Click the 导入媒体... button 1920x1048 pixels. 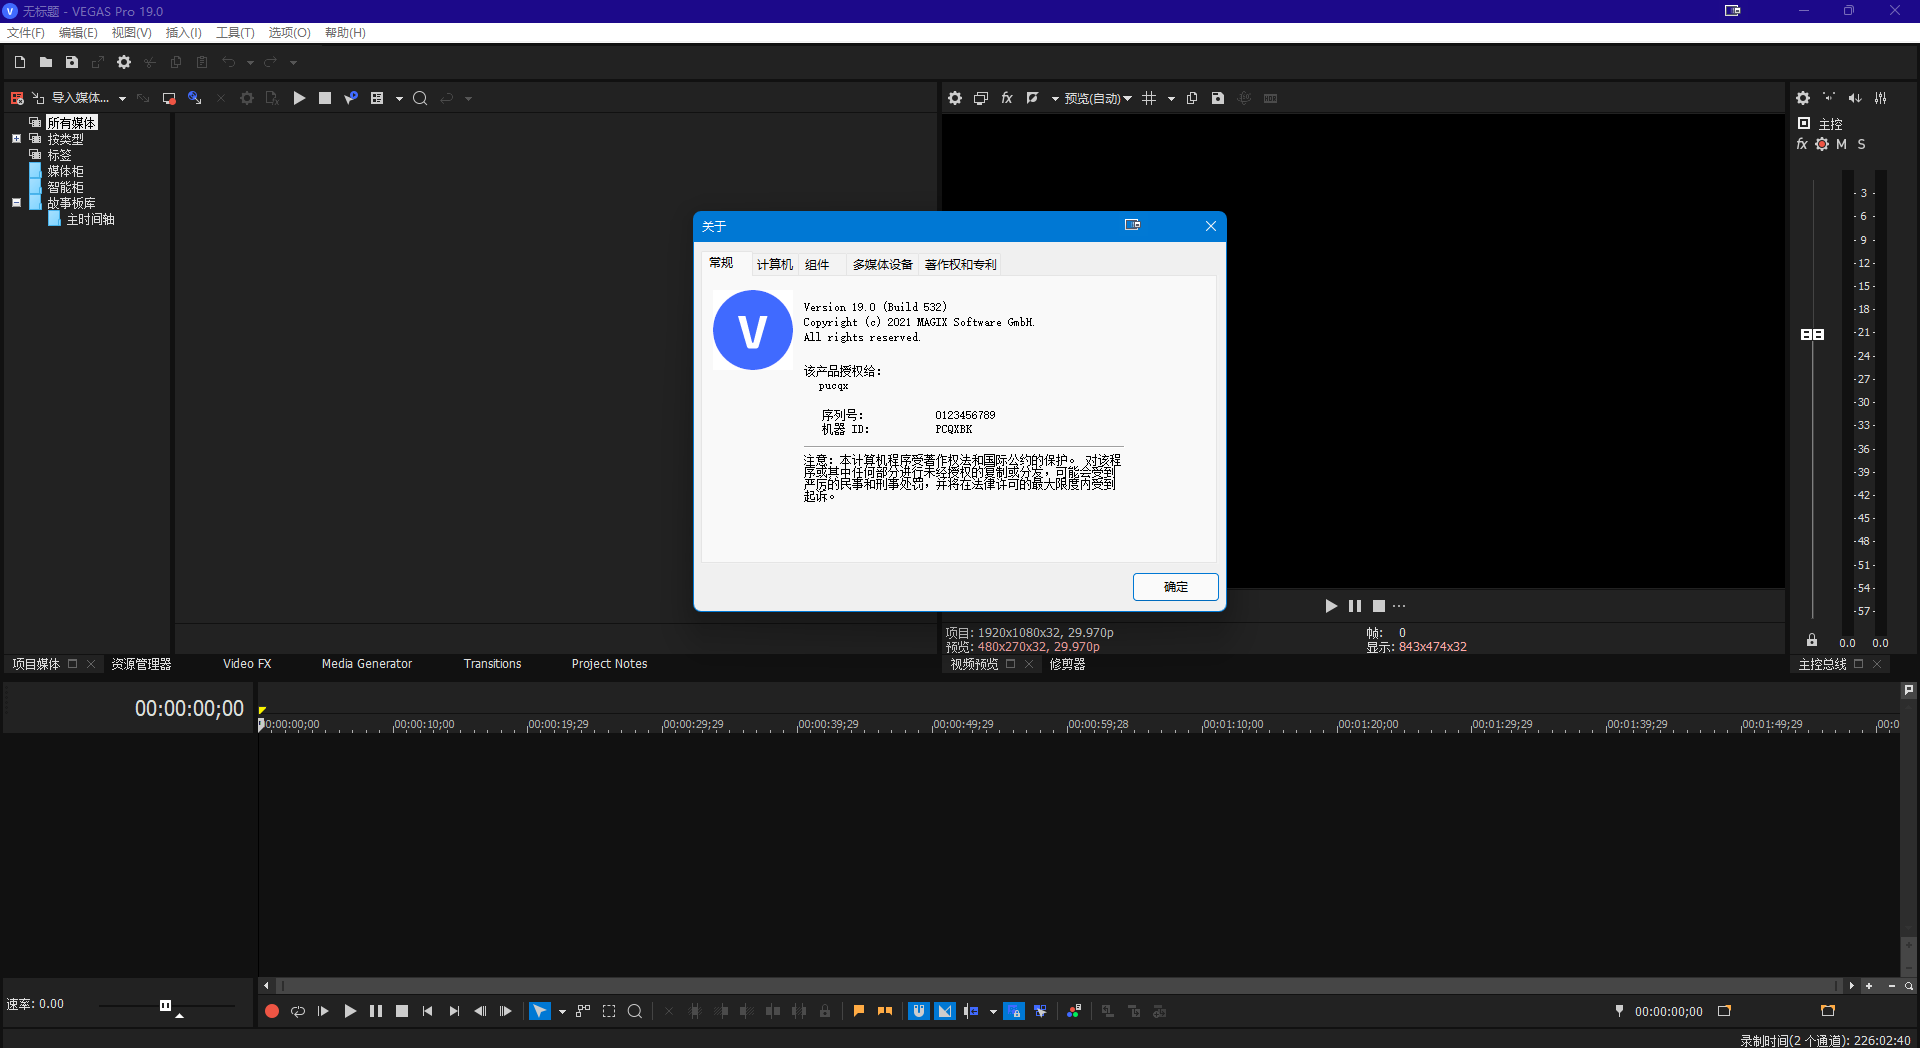coord(80,98)
